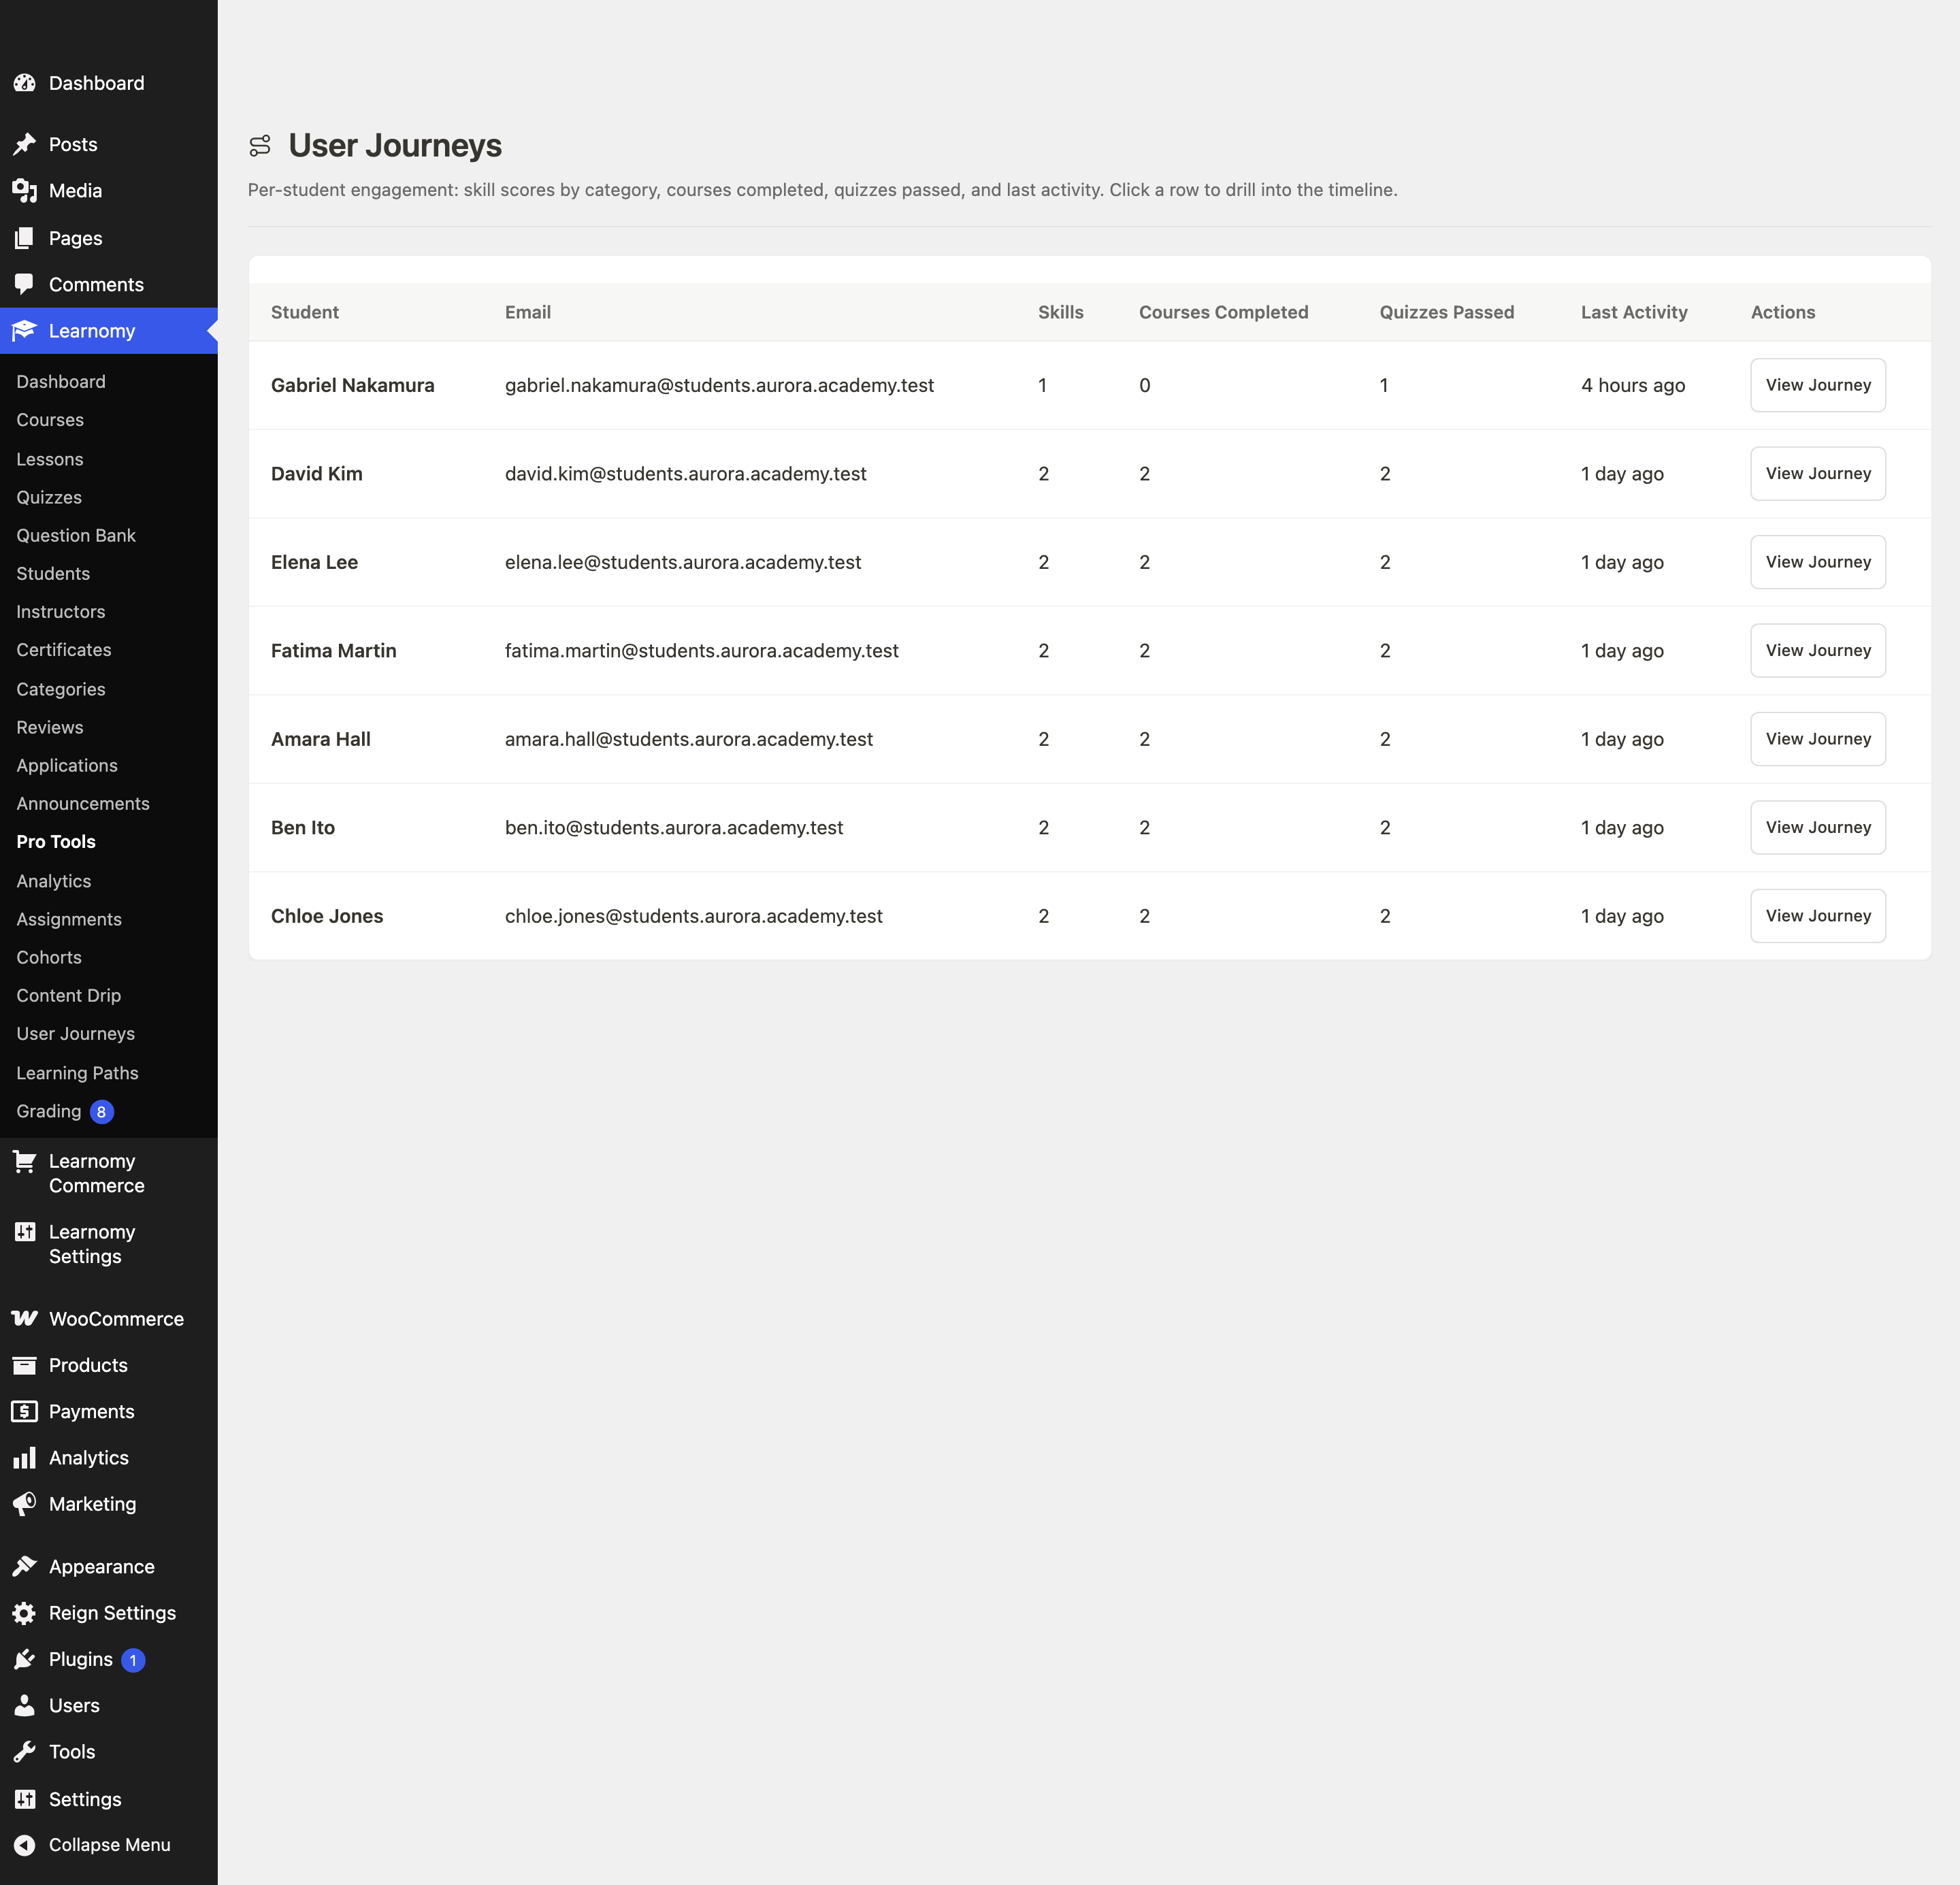The height and width of the screenshot is (1885, 1960).
Task: Open Analytics under Pro Tools
Action: pyautogui.click(x=54, y=881)
